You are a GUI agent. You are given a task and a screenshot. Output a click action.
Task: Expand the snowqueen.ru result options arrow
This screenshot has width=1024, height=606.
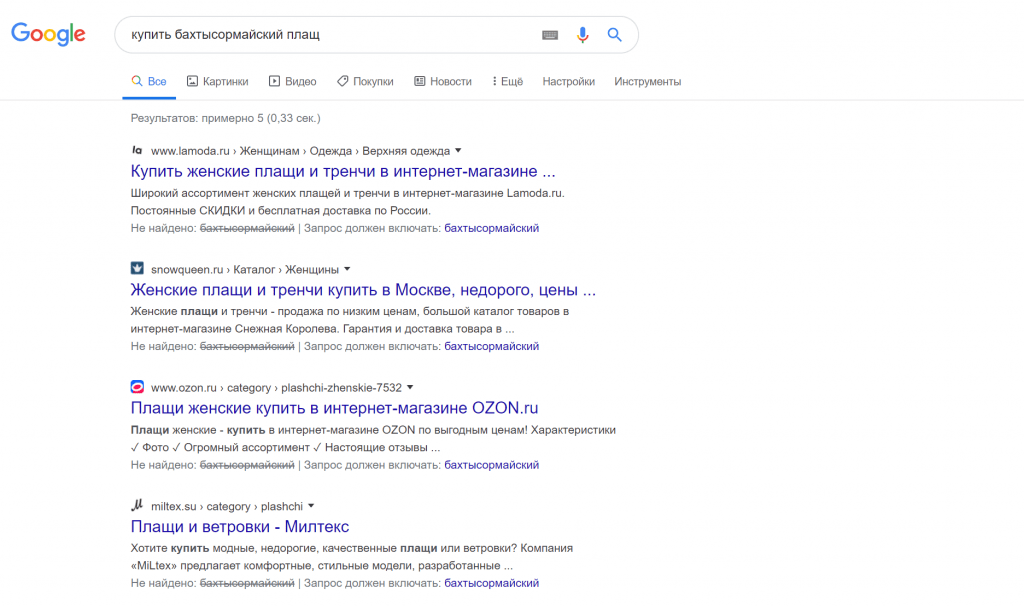tap(347, 268)
